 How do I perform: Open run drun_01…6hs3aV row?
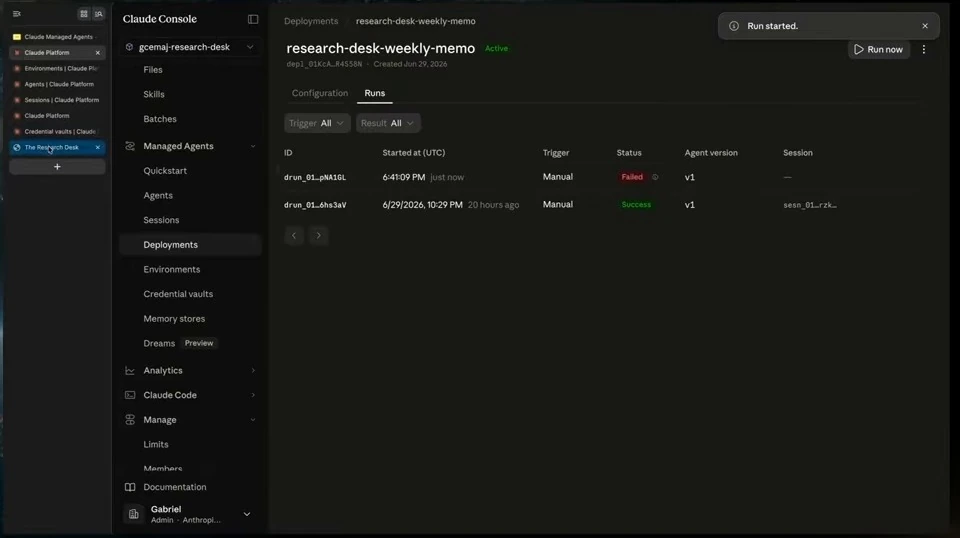(x=602, y=204)
